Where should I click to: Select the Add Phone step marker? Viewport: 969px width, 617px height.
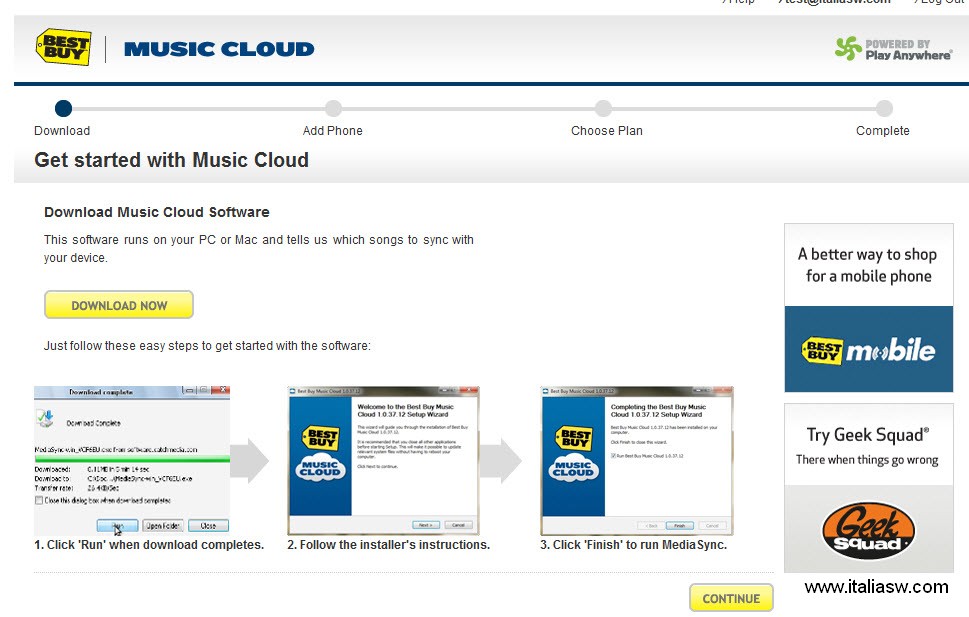coord(333,108)
